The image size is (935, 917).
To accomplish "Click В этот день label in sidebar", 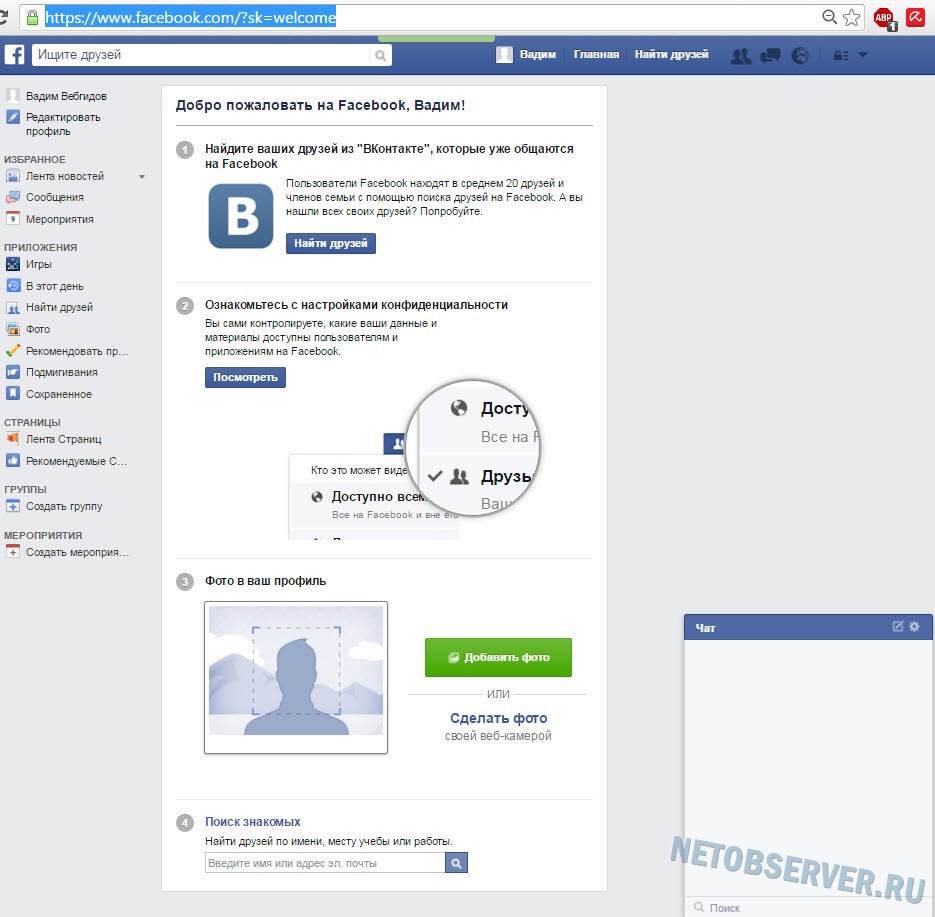I will click(x=54, y=286).
